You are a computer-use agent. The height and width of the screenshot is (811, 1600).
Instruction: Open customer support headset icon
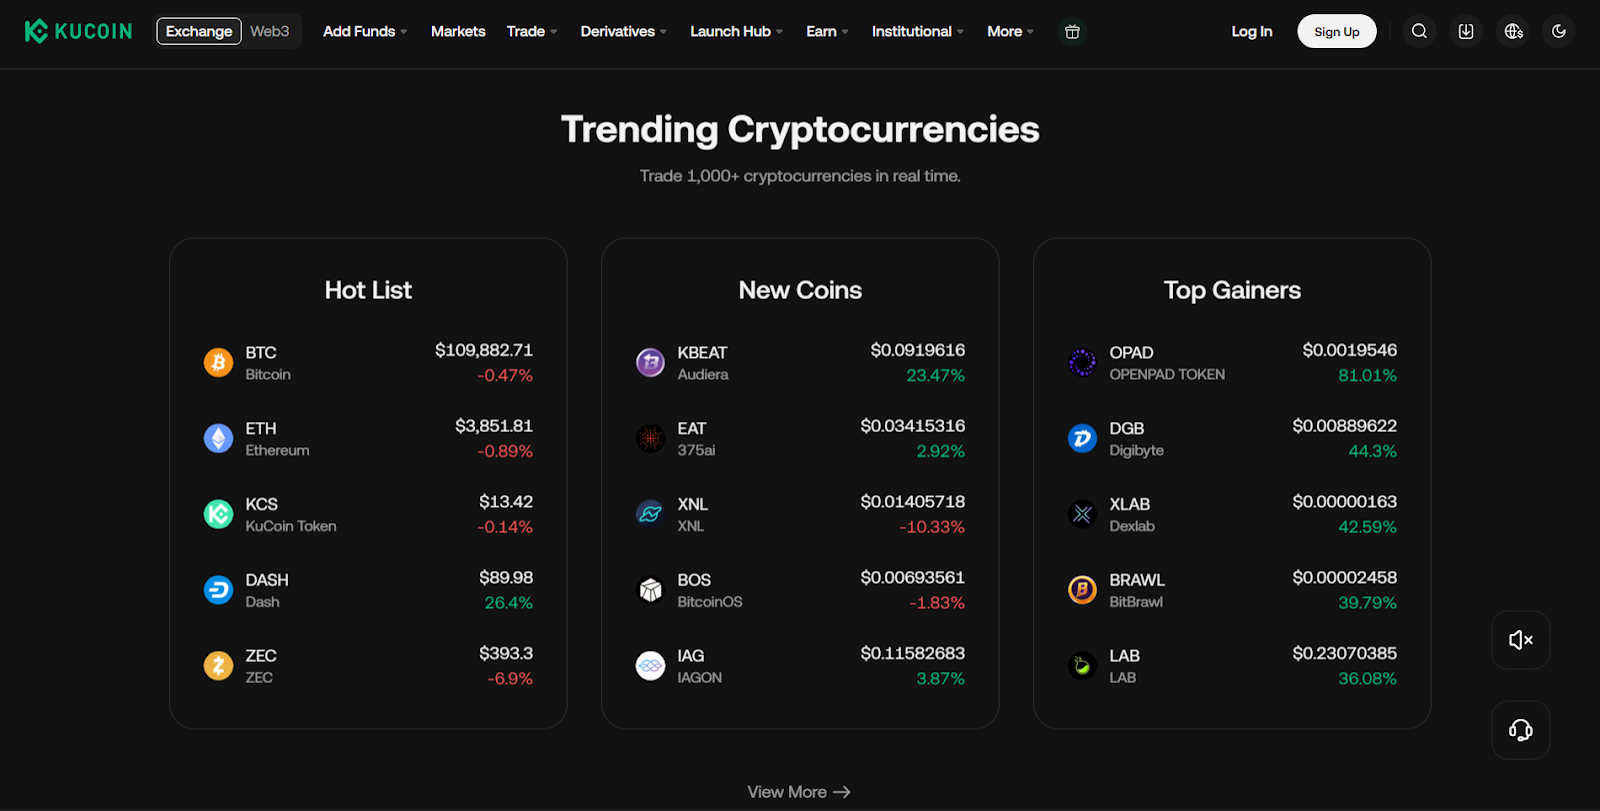click(1519, 730)
